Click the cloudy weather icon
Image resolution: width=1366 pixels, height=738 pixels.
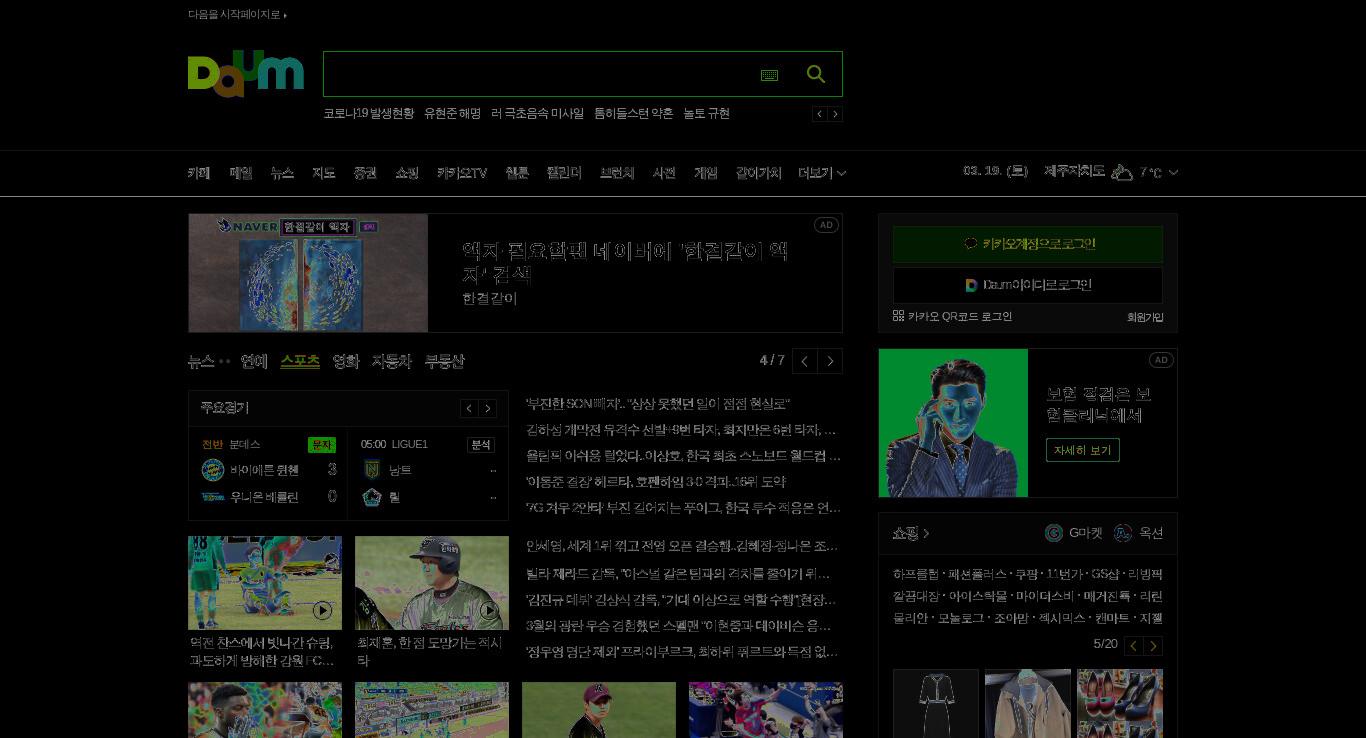1122,172
